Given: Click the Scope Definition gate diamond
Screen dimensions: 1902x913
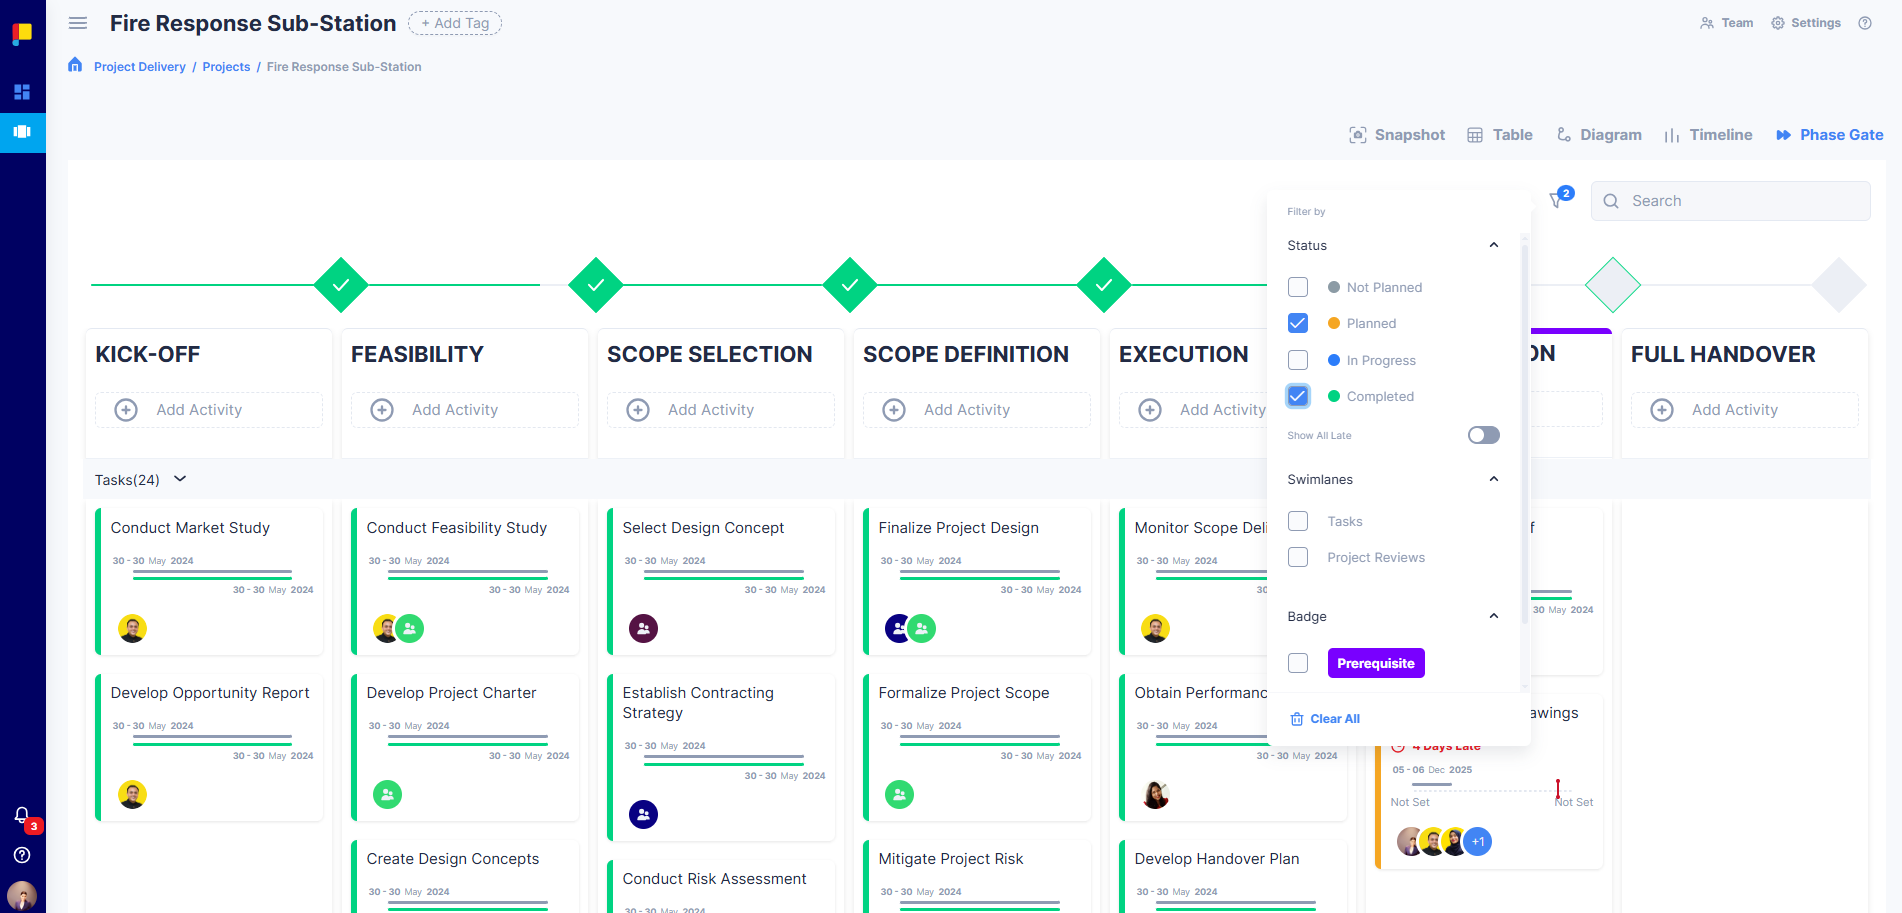Looking at the screenshot, I should 1104,285.
